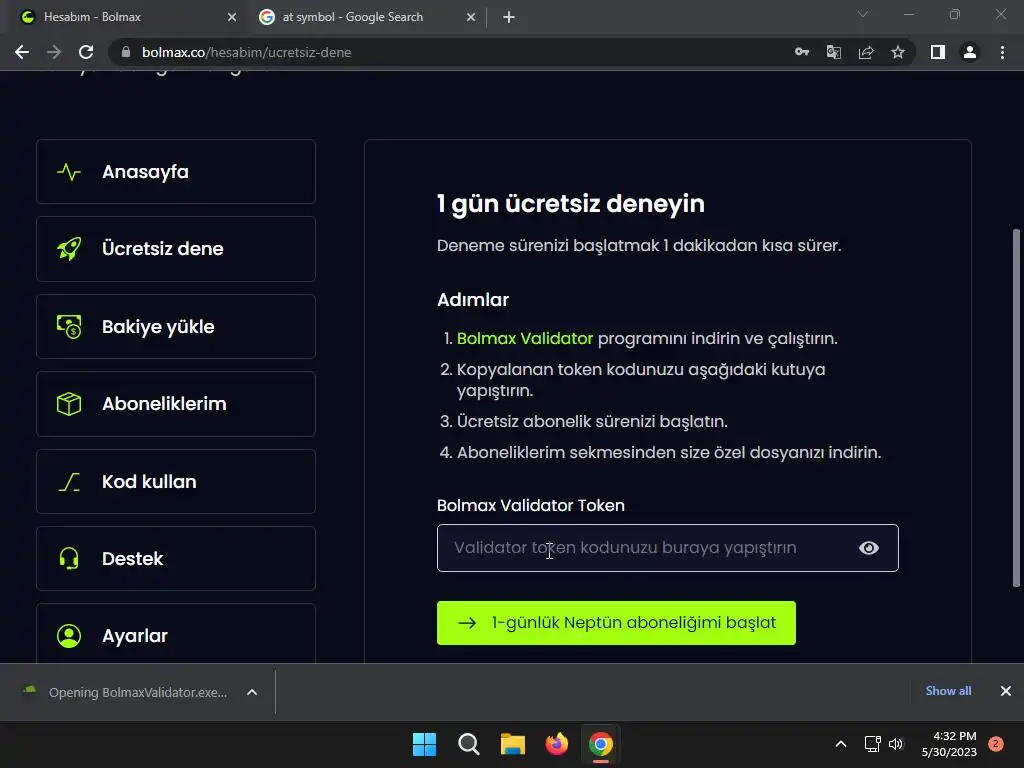Open a new browser tab
The width and height of the screenshot is (1024, 768).
click(509, 17)
